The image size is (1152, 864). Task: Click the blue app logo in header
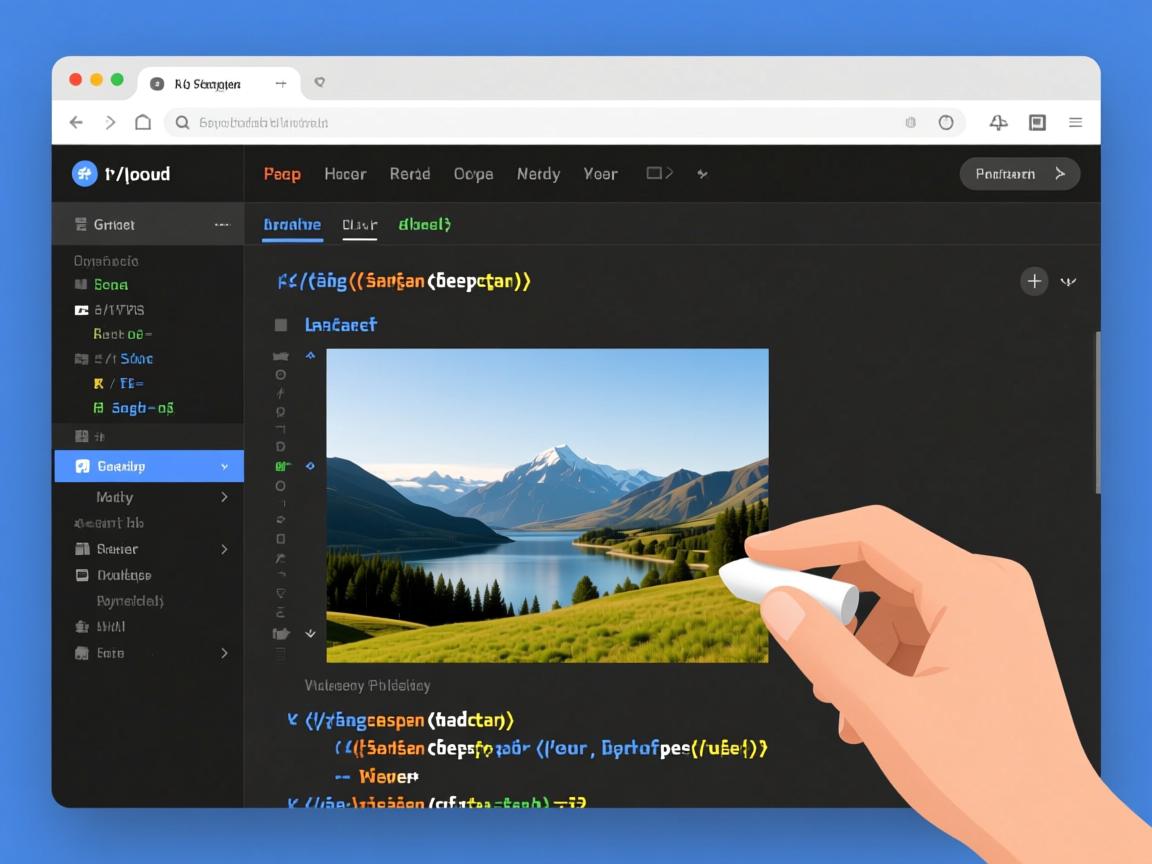[x=84, y=174]
